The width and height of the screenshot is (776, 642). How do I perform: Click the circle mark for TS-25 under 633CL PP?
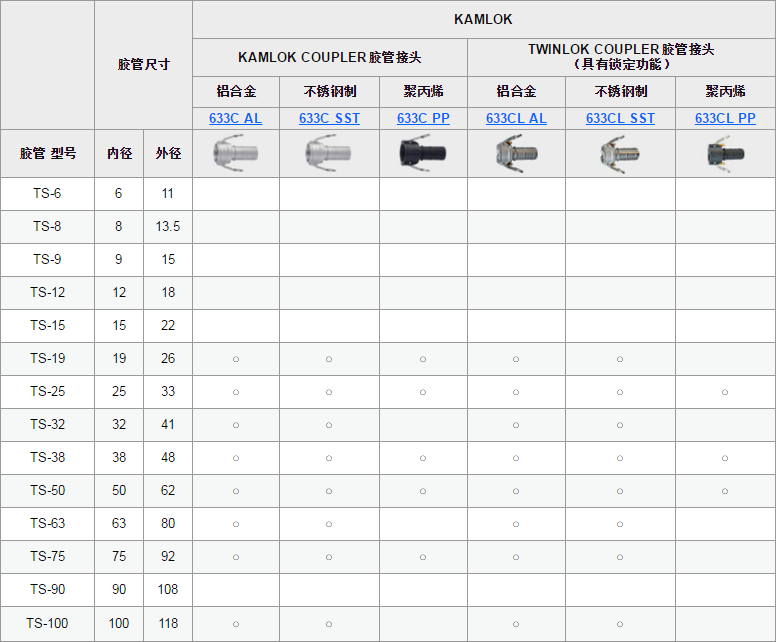pos(725,392)
